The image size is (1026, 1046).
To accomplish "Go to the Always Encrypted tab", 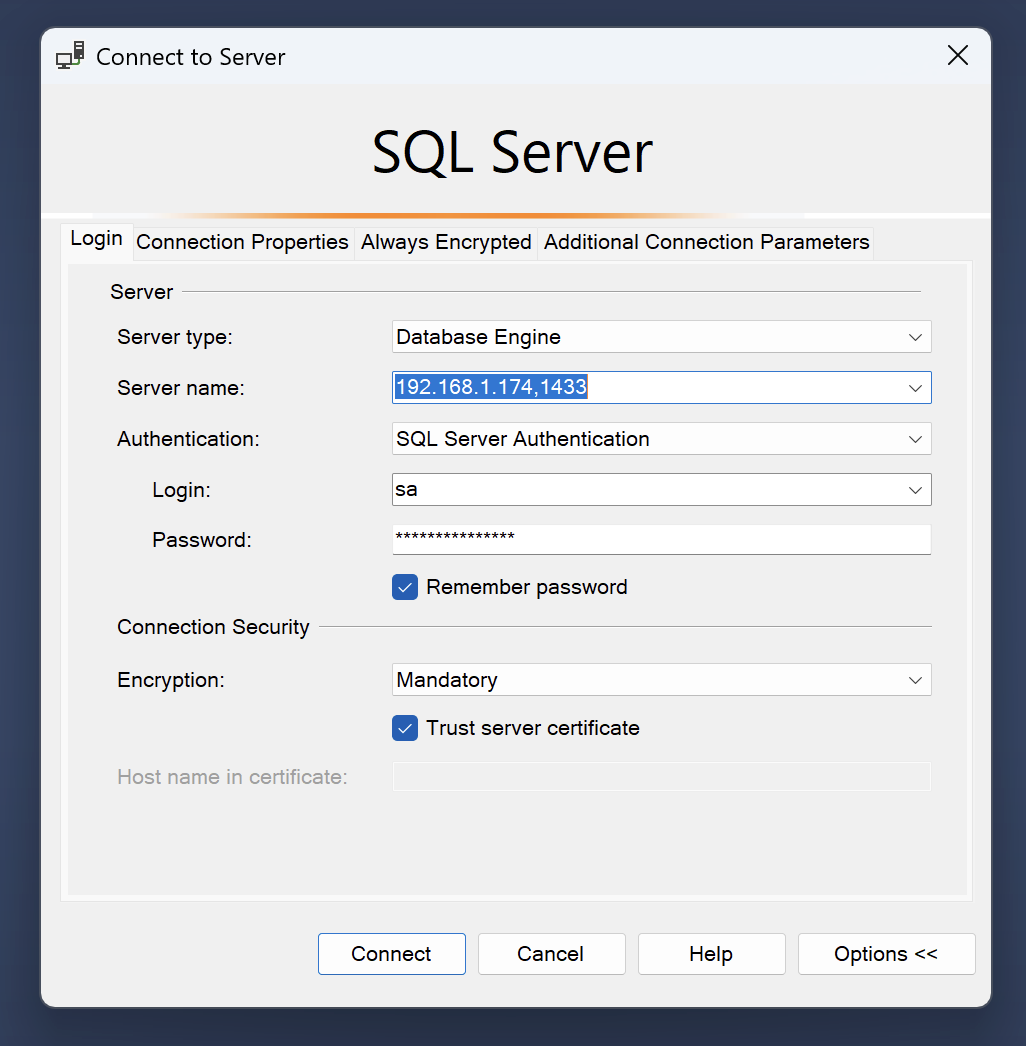I will (x=446, y=241).
